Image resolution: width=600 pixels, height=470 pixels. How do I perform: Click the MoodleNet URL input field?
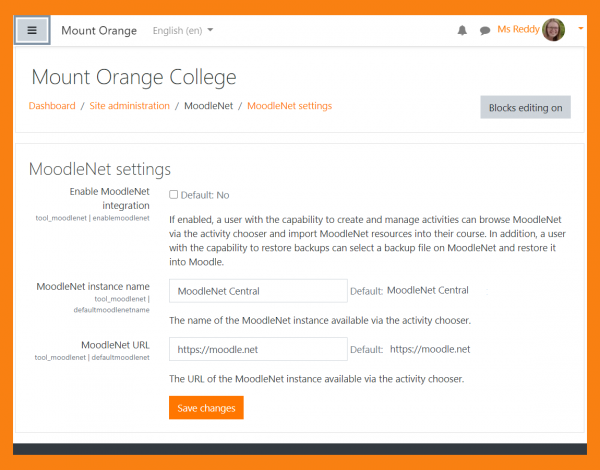258,350
